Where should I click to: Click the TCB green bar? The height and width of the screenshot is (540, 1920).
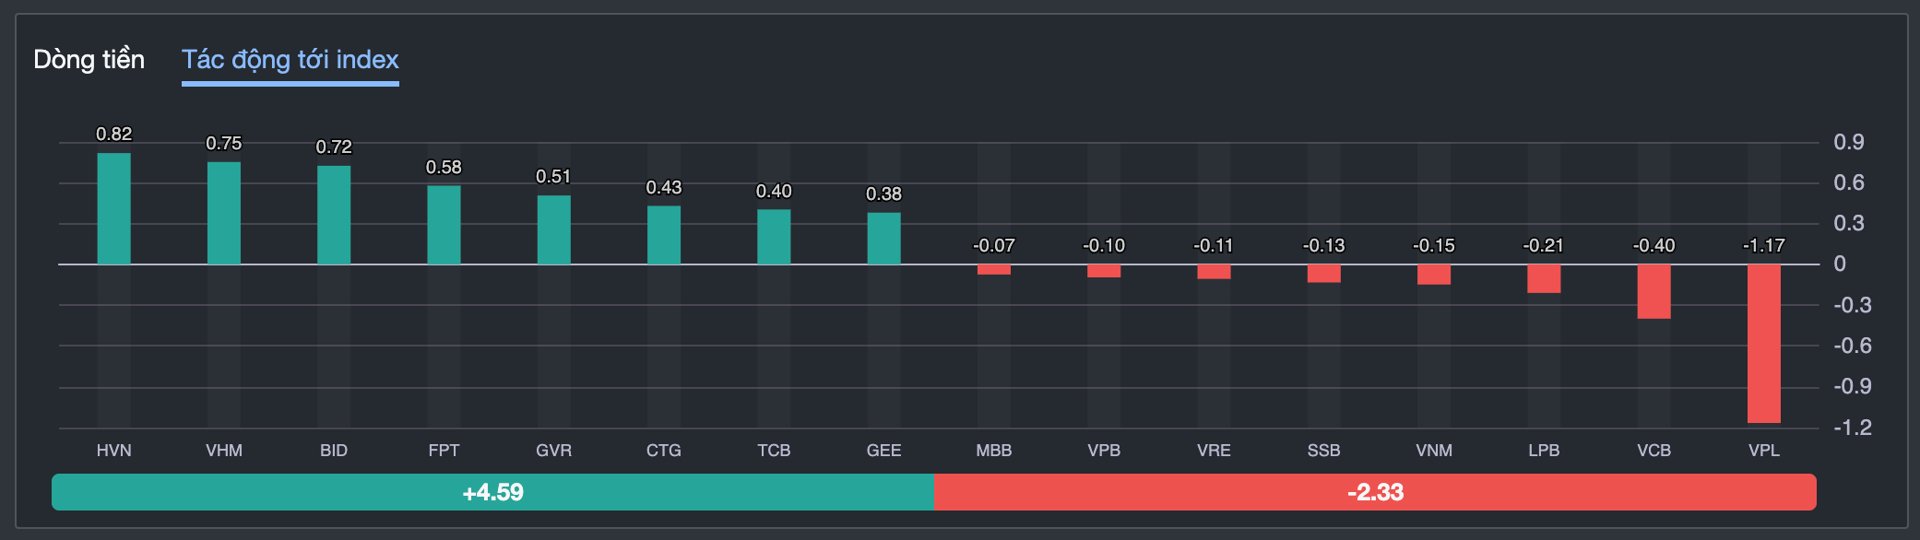pyautogui.click(x=774, y=237)
